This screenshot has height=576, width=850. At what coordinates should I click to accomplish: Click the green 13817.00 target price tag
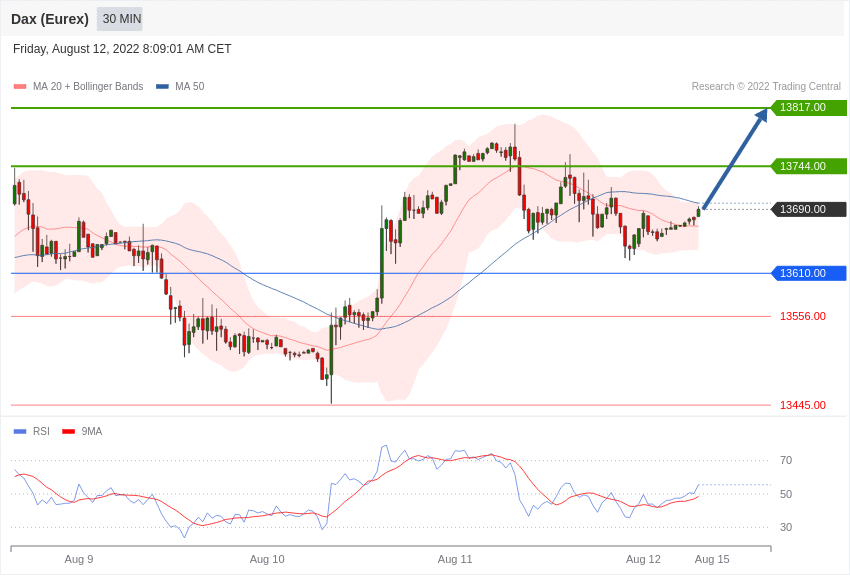point(808,107)
